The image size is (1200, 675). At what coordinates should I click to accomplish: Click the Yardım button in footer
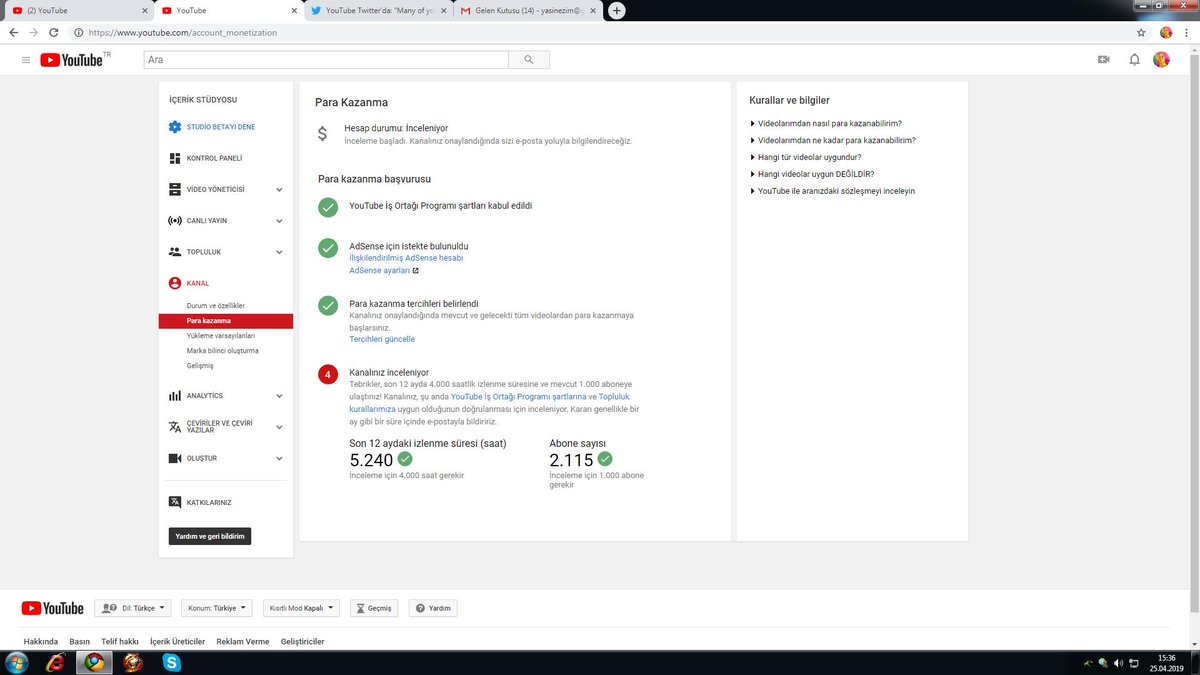pyautogui.click(x=434, y=608)
